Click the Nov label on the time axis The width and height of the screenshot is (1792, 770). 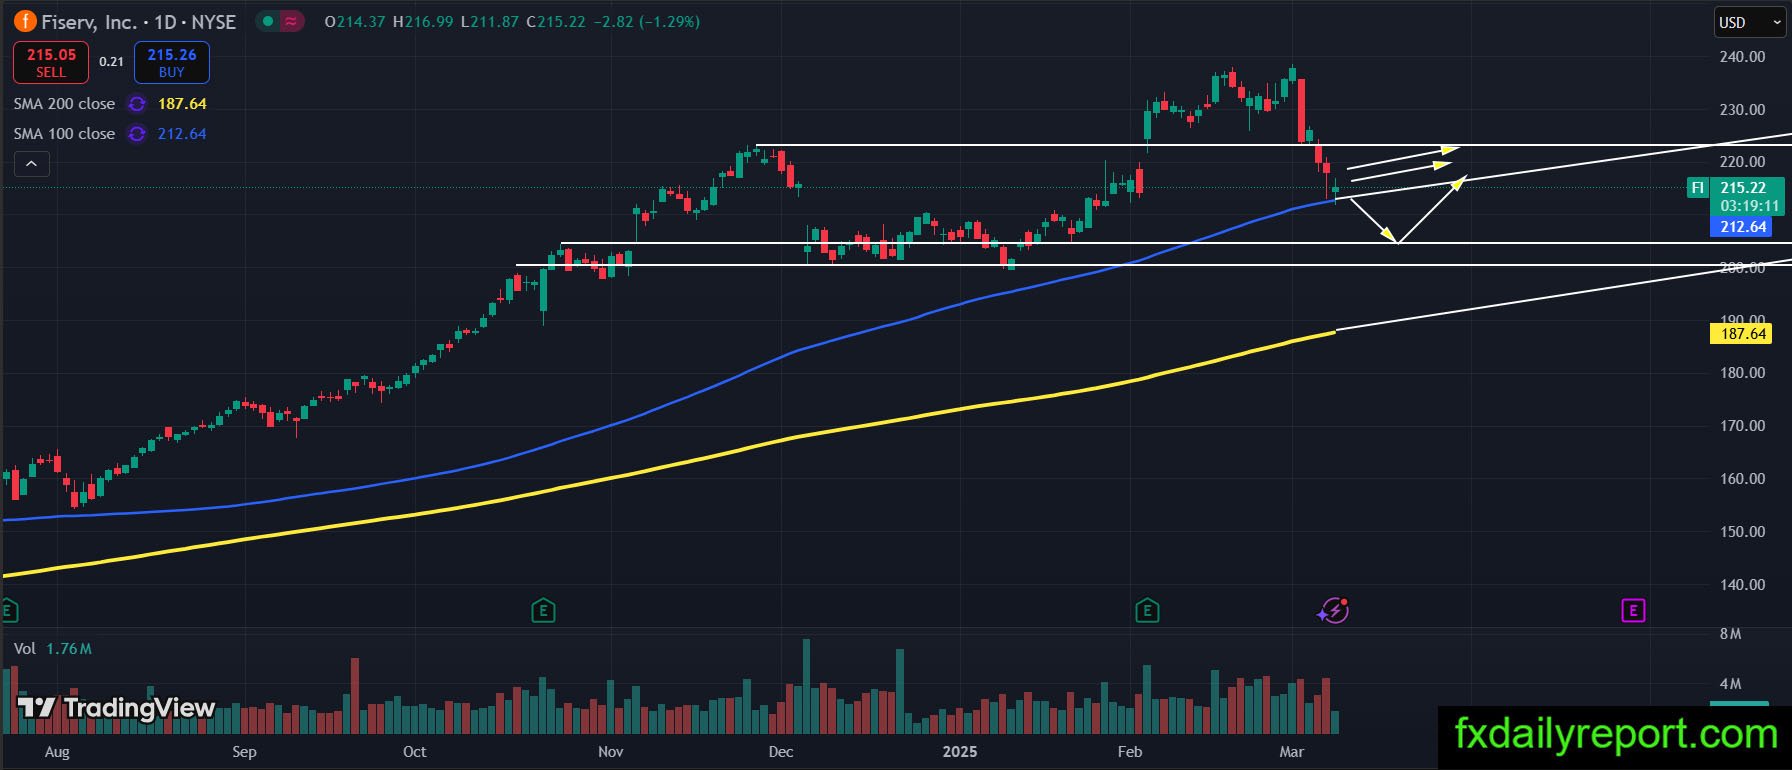coord(610,752)
